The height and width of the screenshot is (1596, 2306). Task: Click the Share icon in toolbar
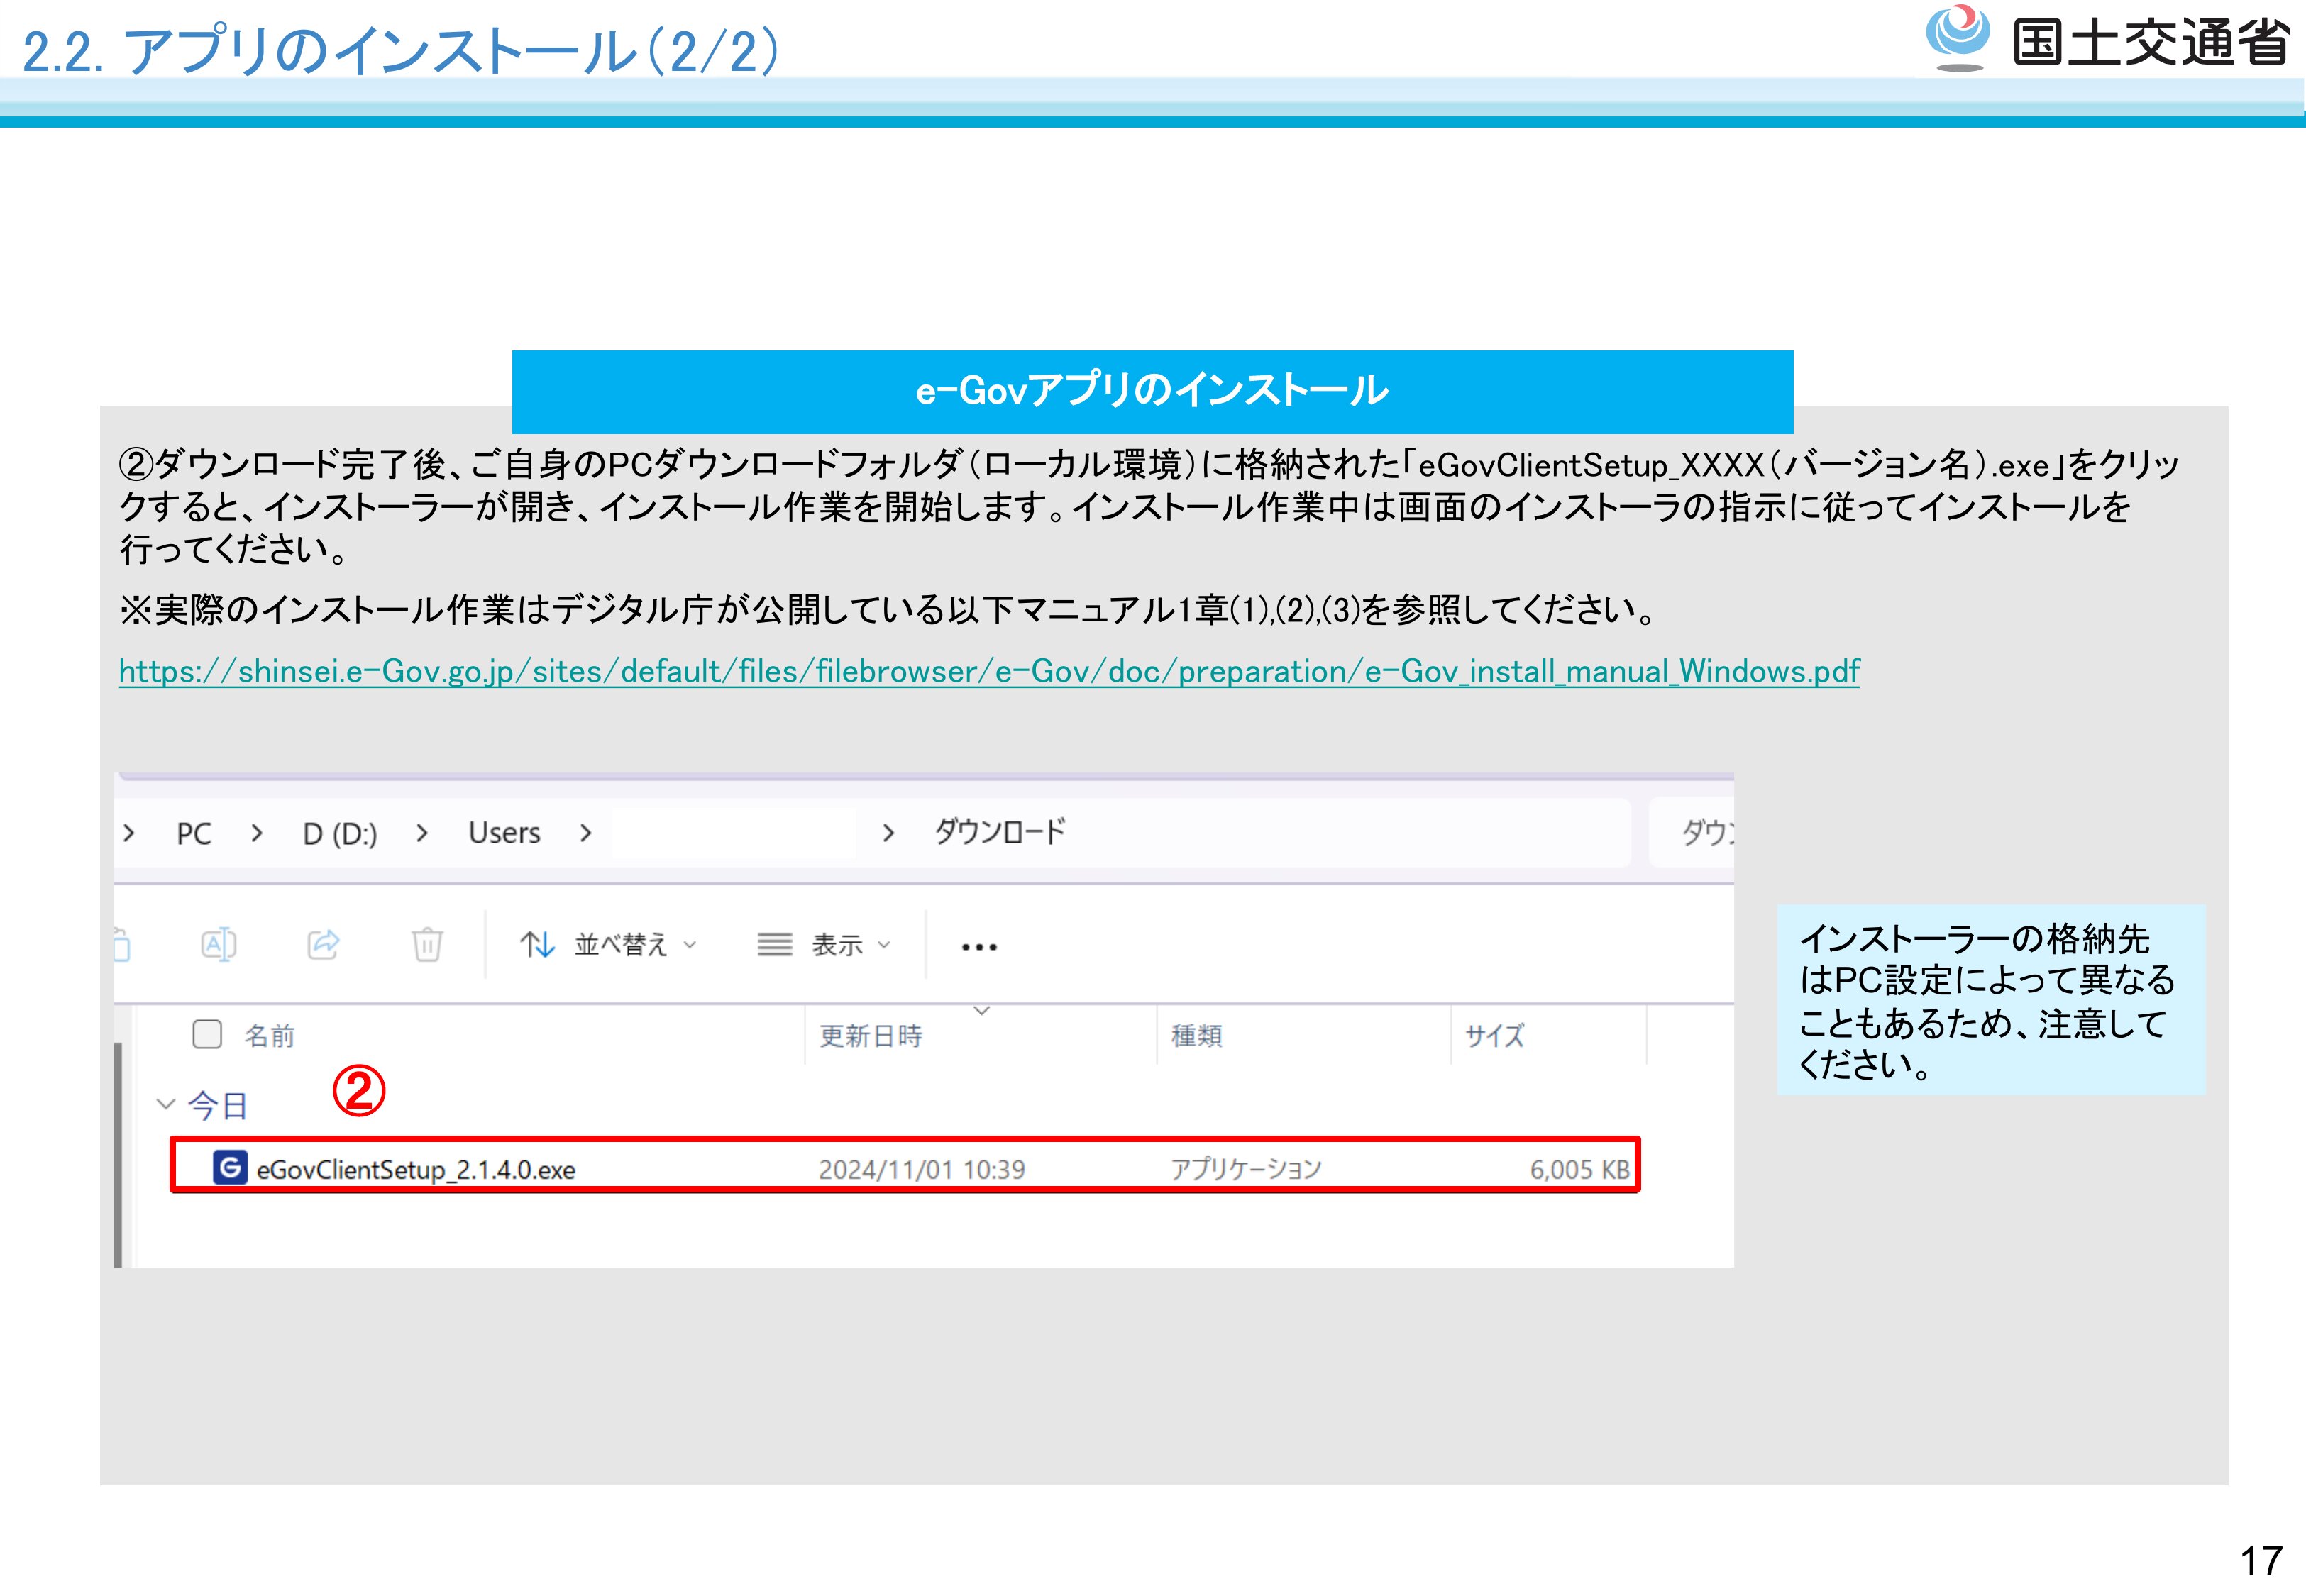(323, 944)
